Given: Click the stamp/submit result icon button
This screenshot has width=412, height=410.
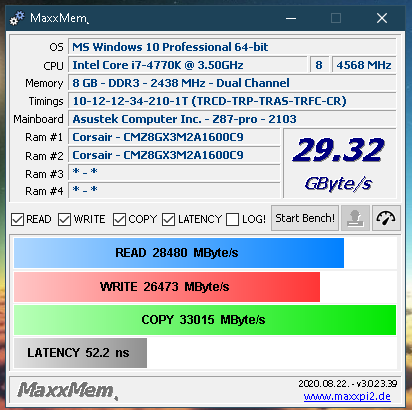Looking at the screenshot, I should point(355,218).
